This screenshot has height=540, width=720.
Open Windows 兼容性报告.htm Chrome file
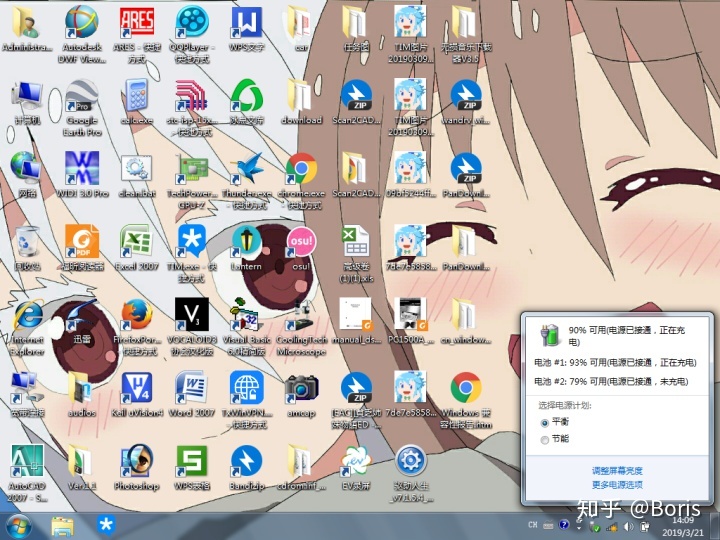pos(466,388)
